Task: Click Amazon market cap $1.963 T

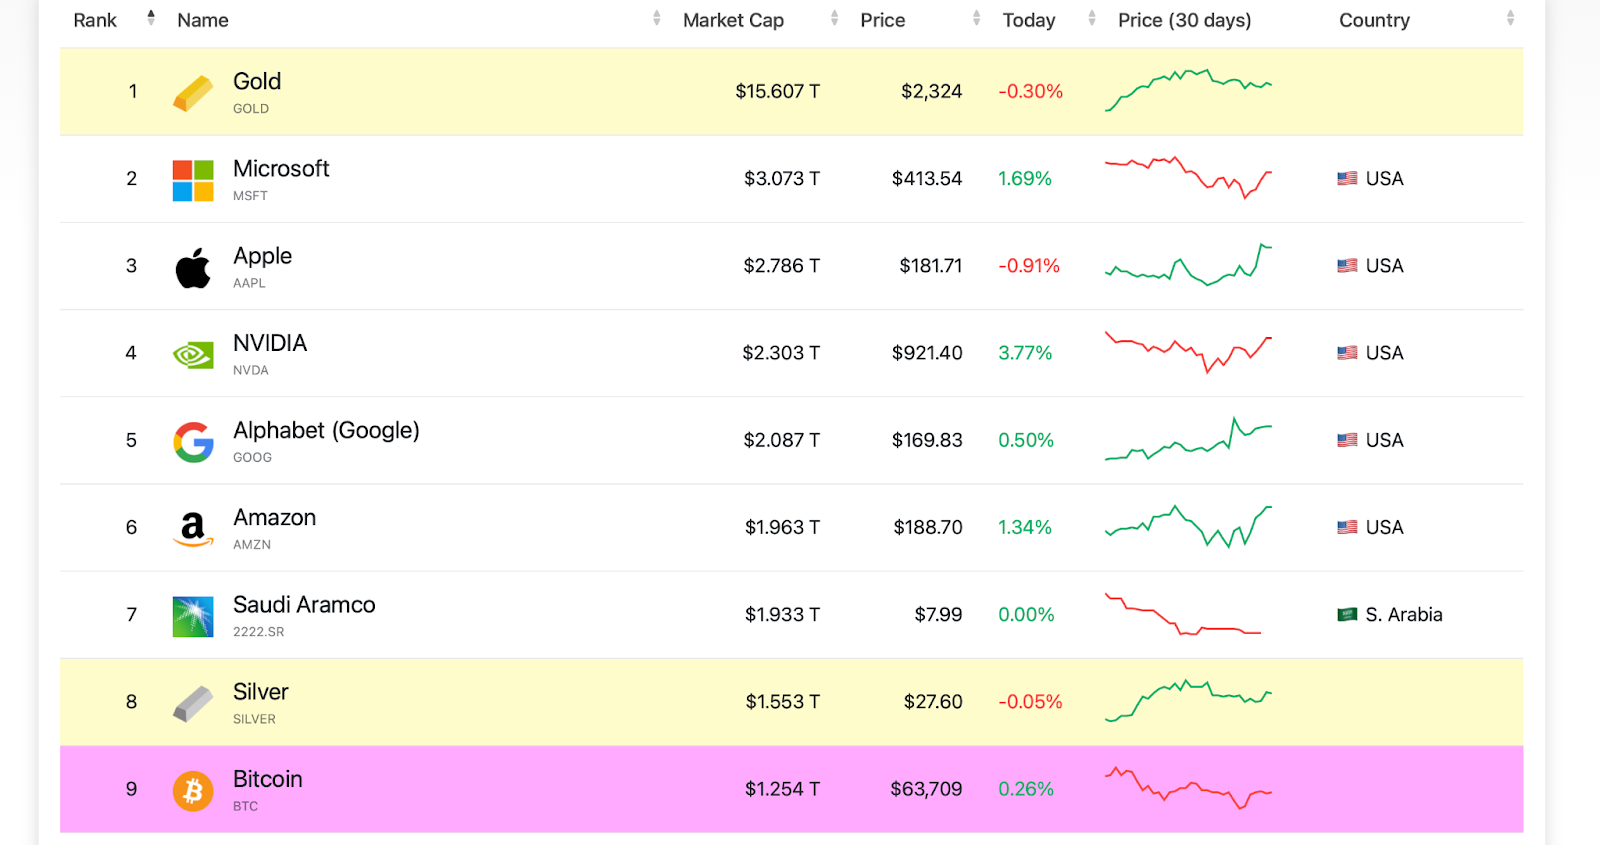Action: coord(782,527)
